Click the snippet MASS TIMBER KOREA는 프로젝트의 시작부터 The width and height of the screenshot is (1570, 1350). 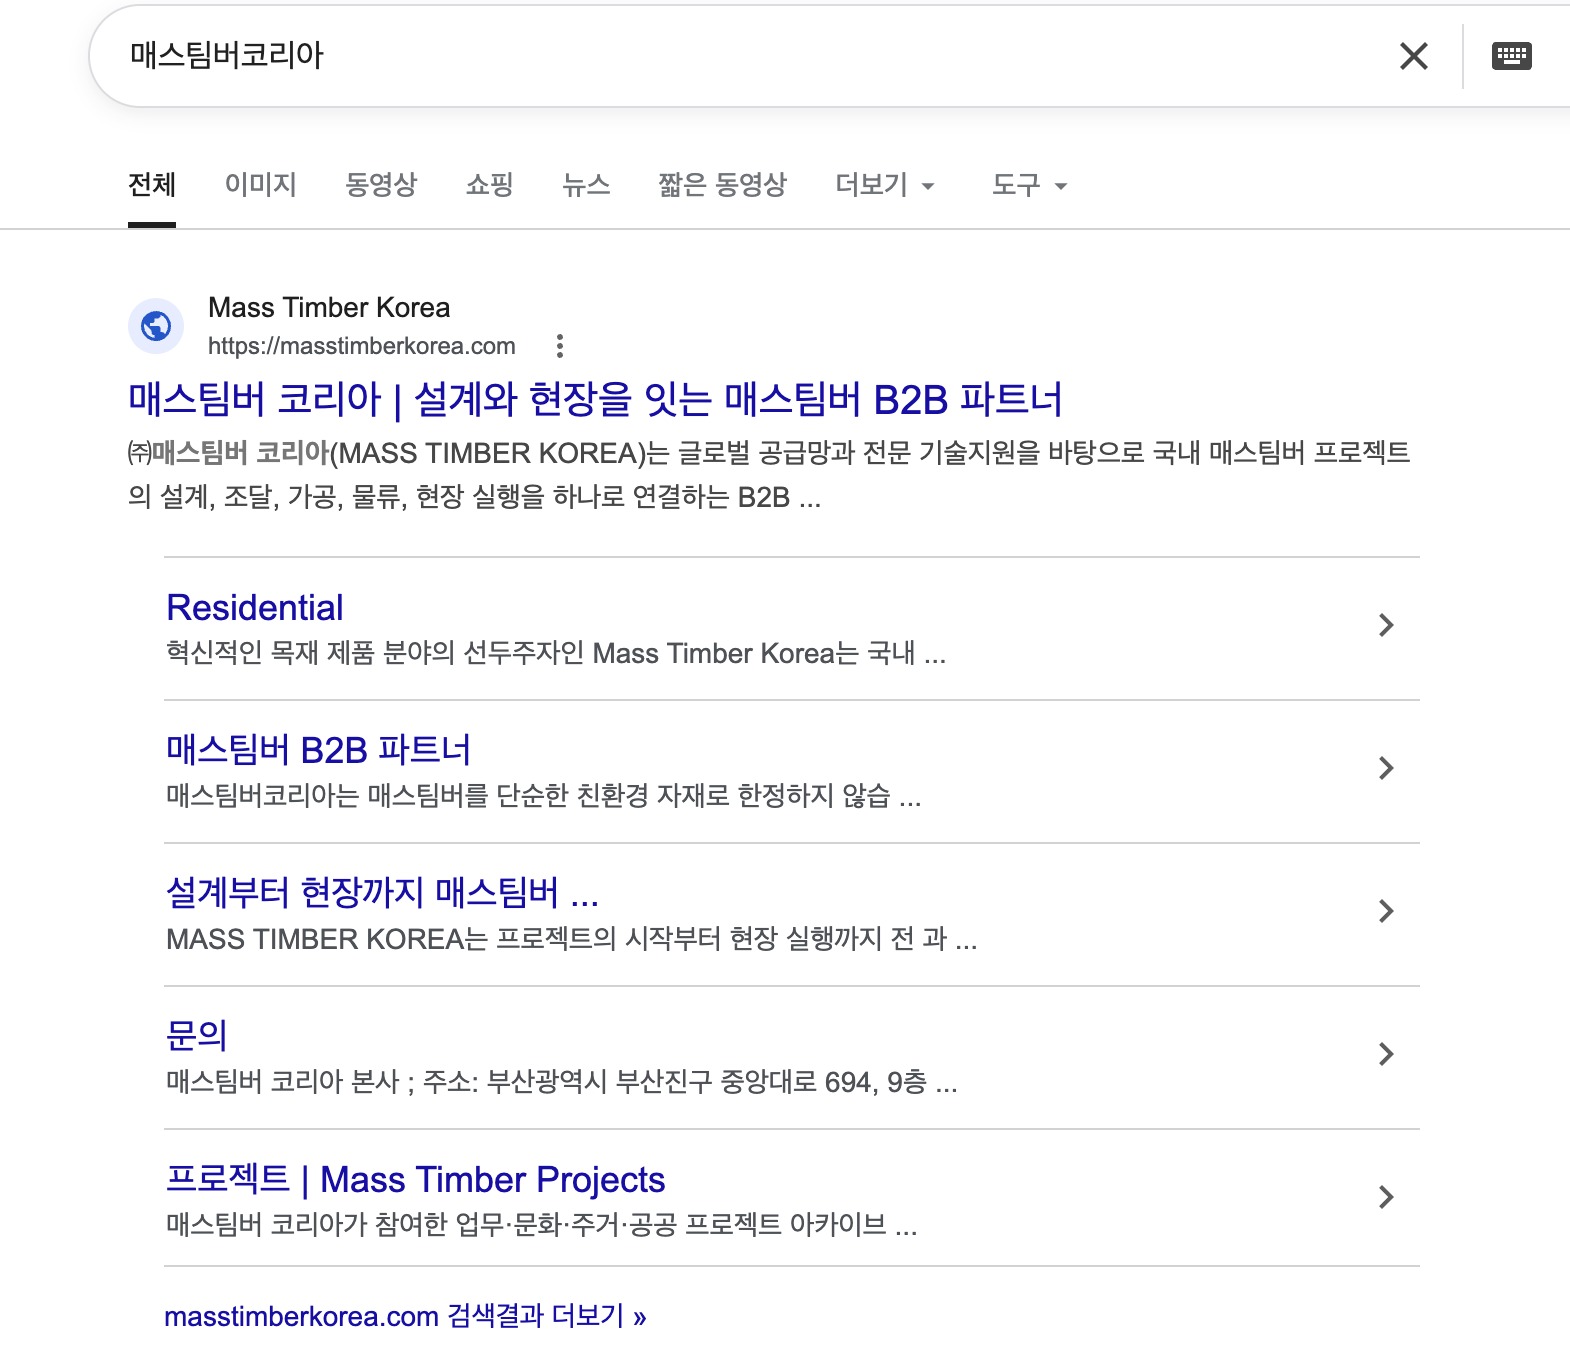click(x=572, y=939)
